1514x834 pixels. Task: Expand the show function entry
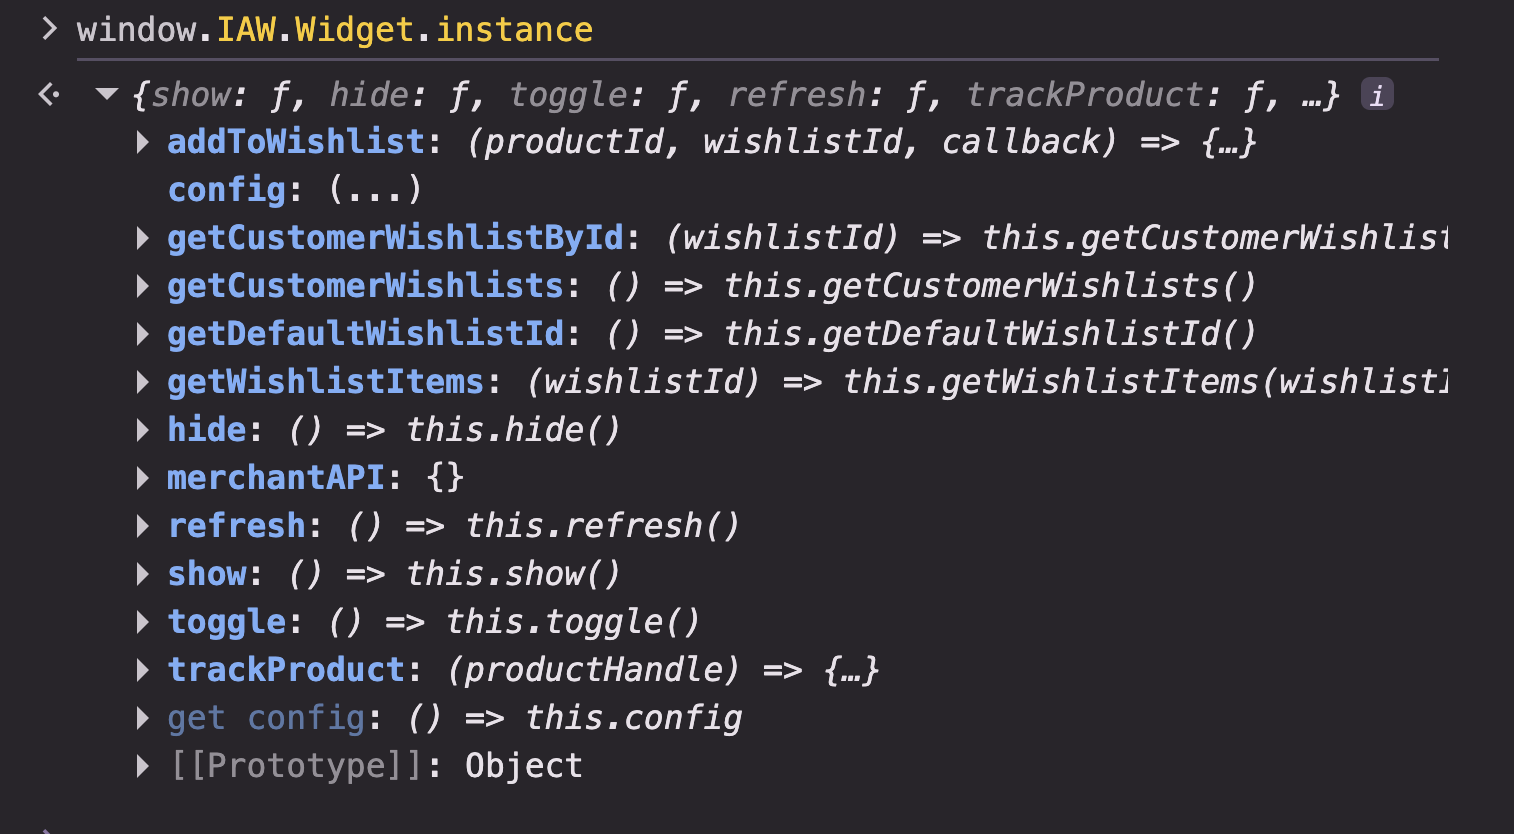[143, 574]
